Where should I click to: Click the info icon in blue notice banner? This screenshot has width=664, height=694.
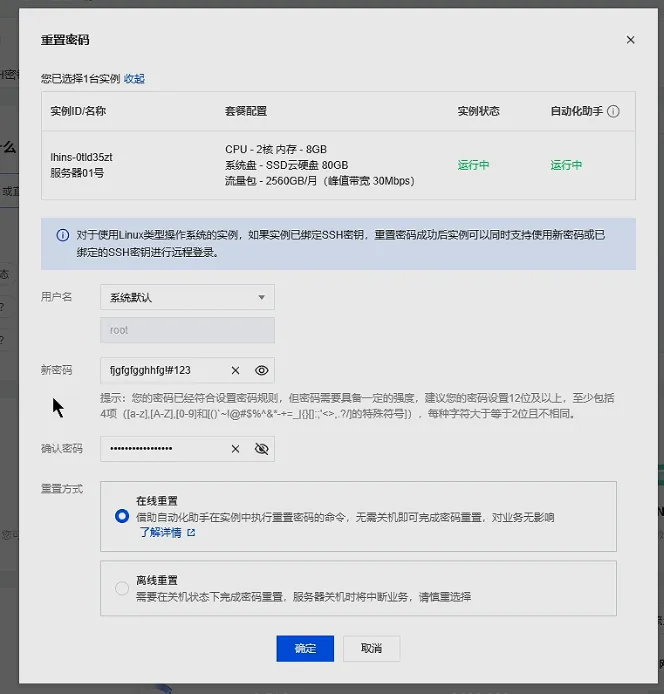[x=62, y=236]
